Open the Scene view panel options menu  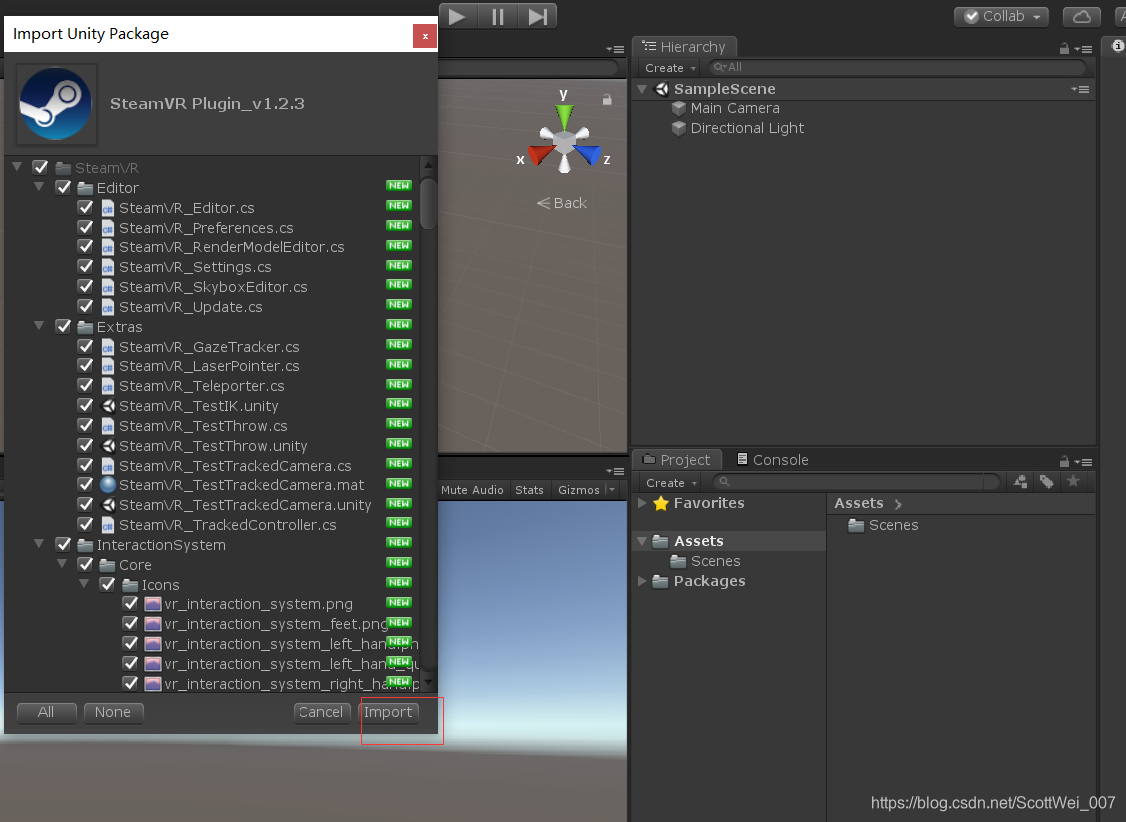click(x=615, y=49)
